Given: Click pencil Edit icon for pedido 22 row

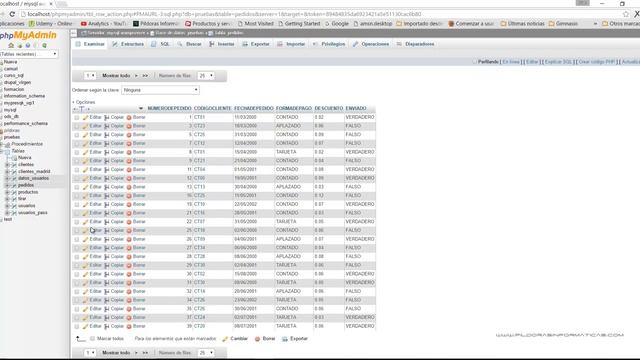Looking at the screenshot, I should click(x=85, y=222).
